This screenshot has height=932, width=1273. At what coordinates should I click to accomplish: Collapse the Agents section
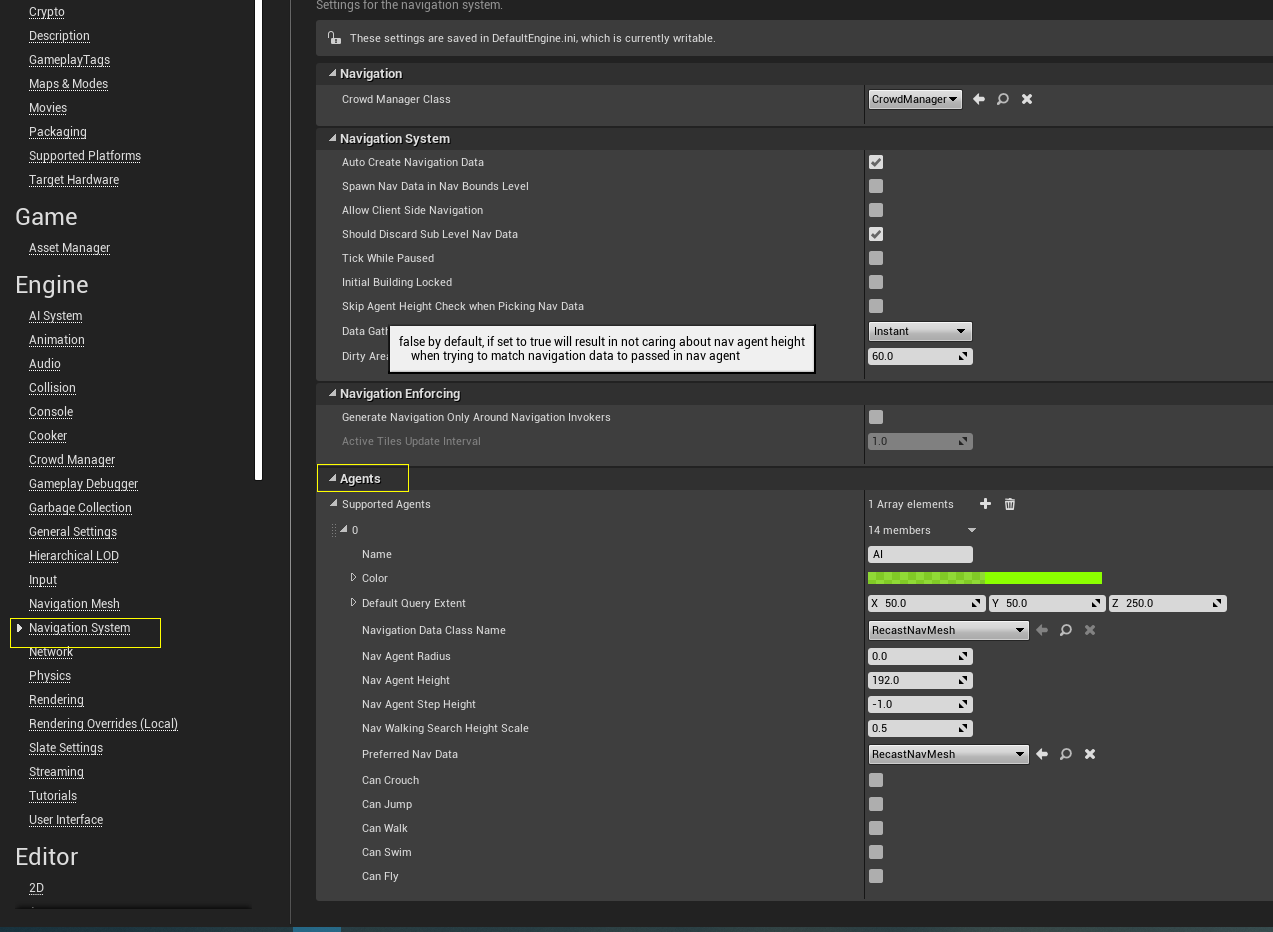(x=333, y=478)
